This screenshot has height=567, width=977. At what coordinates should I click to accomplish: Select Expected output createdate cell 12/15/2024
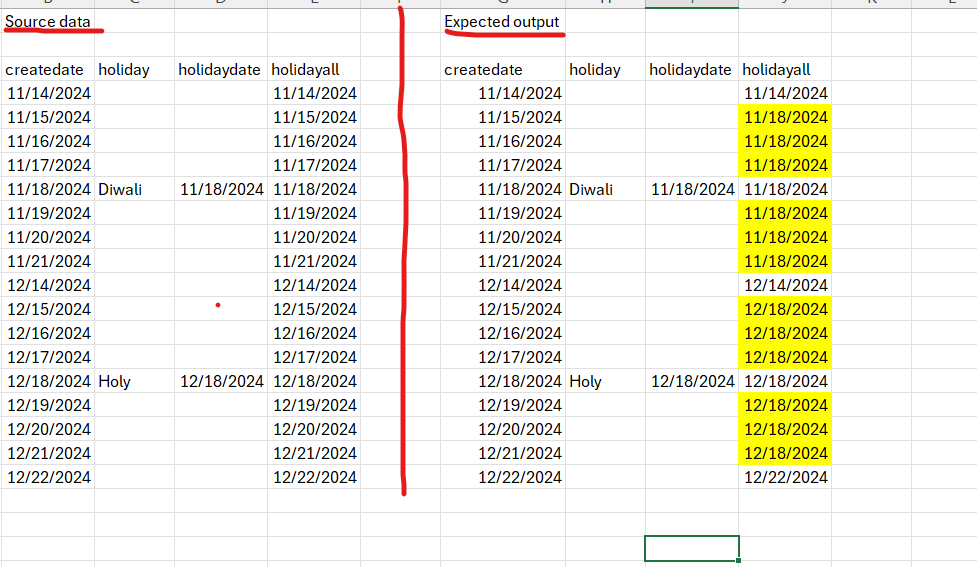click(x=503, y=309)
